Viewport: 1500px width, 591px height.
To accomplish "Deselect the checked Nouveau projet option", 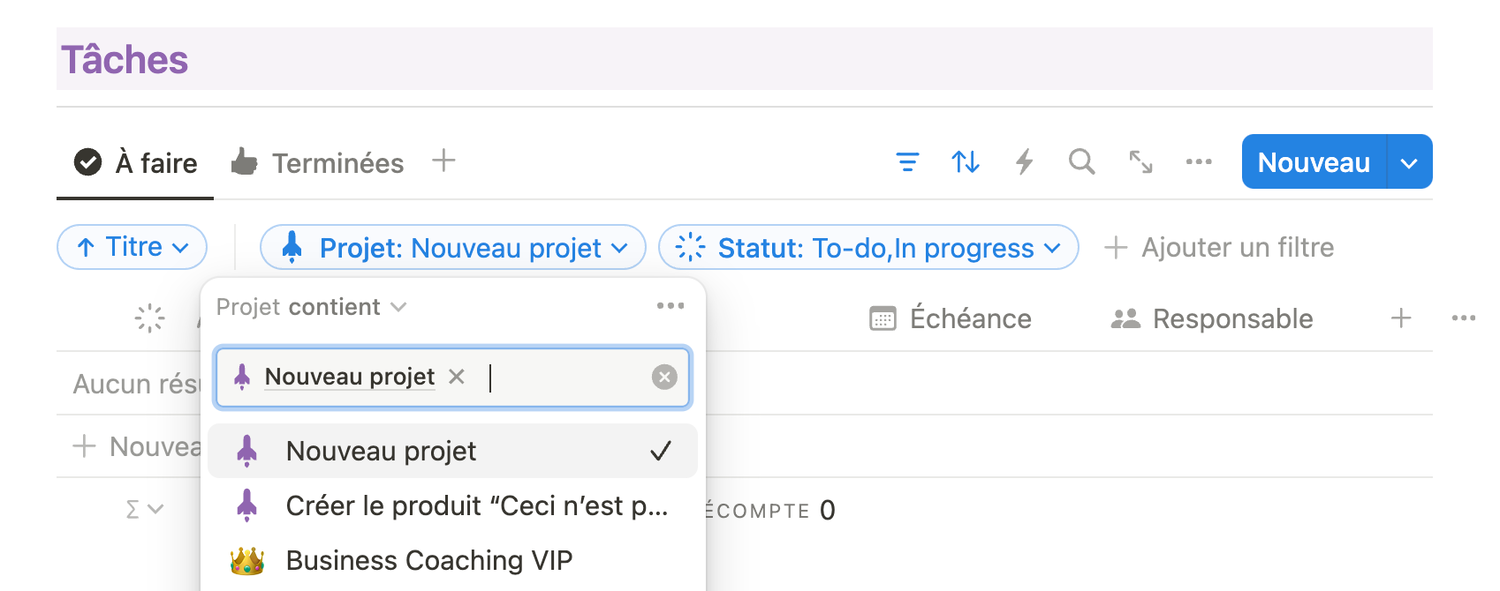I will pos(452,452).
